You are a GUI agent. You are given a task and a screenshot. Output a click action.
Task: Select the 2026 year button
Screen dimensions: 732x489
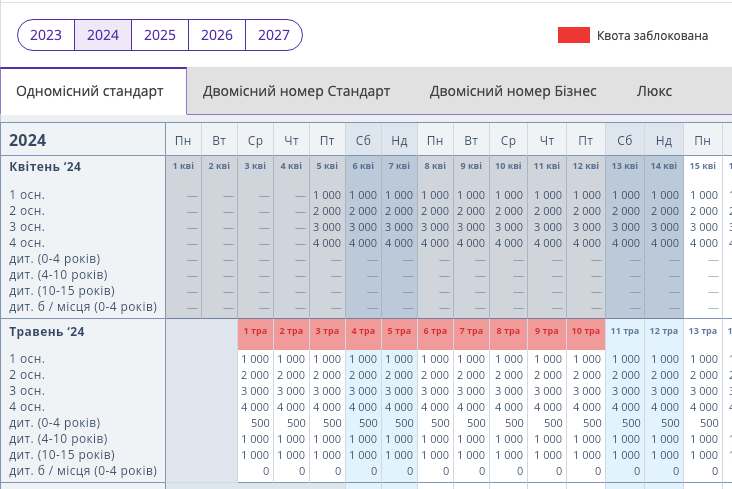(217, 35)
